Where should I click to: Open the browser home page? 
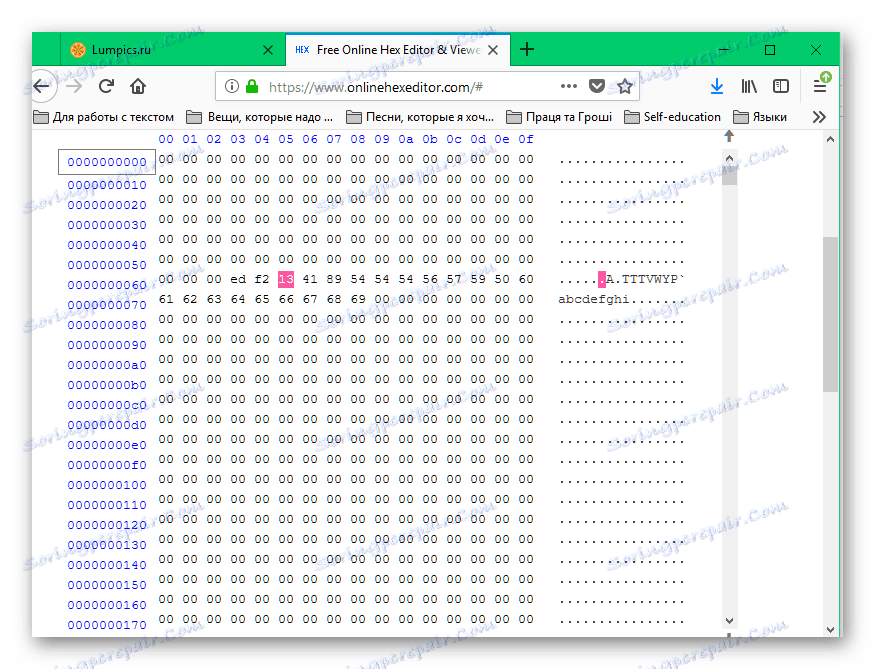(138, 86)
